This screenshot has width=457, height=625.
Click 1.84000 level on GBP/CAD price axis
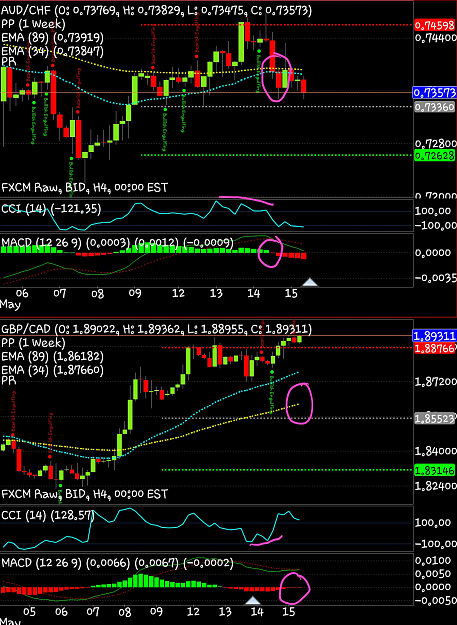(x=436, y=451)
